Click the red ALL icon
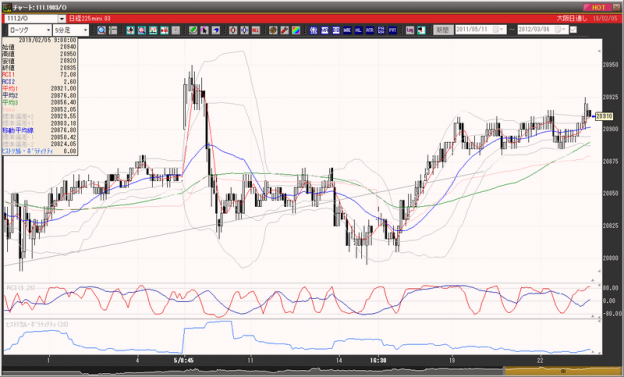The image size is (624, 377). click(x=256, y=30)
